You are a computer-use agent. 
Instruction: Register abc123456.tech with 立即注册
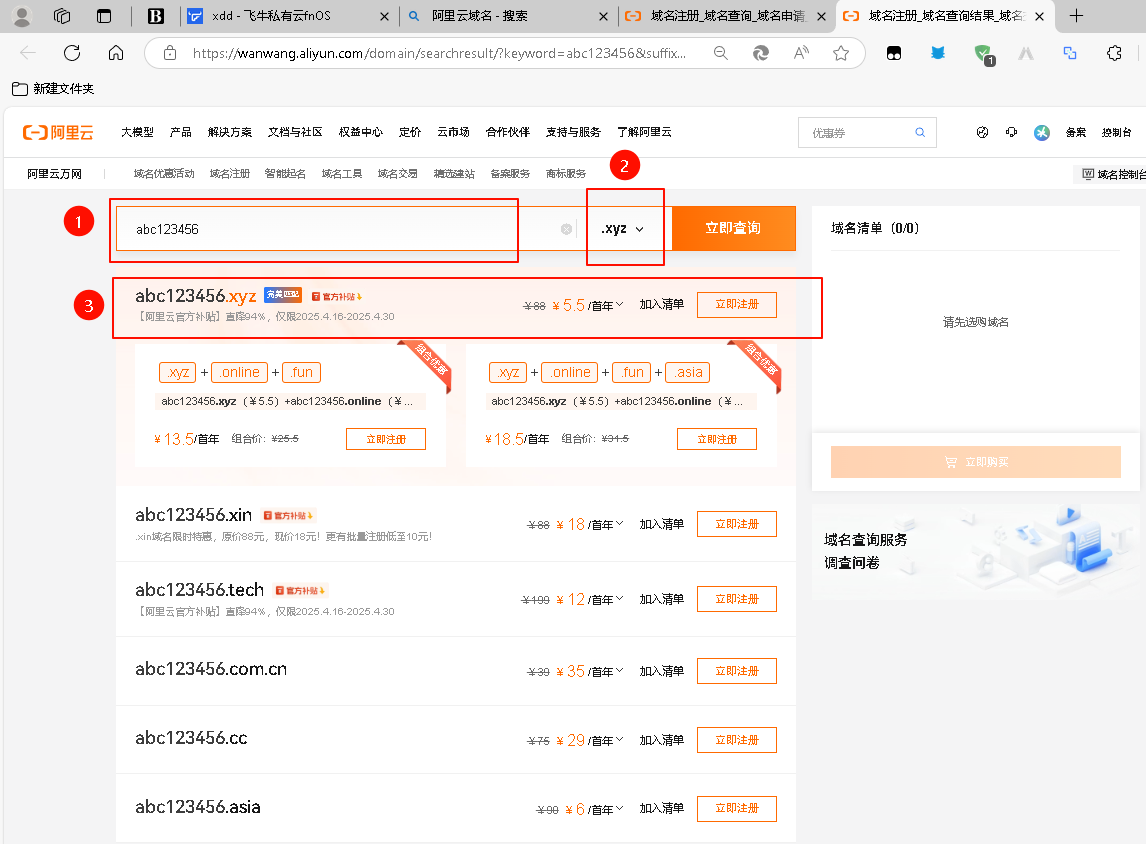pyautogui.click(x=737, y=599)
